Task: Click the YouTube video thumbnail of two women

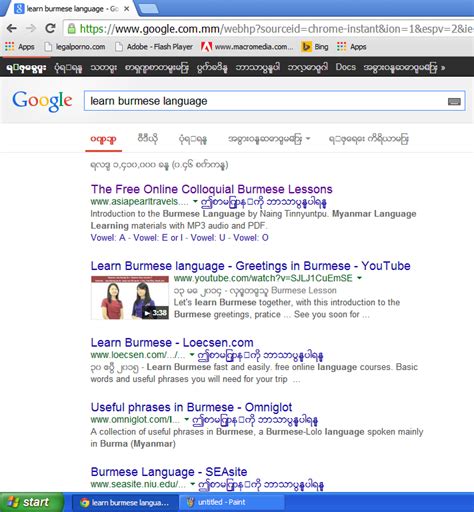Action: 130,297
